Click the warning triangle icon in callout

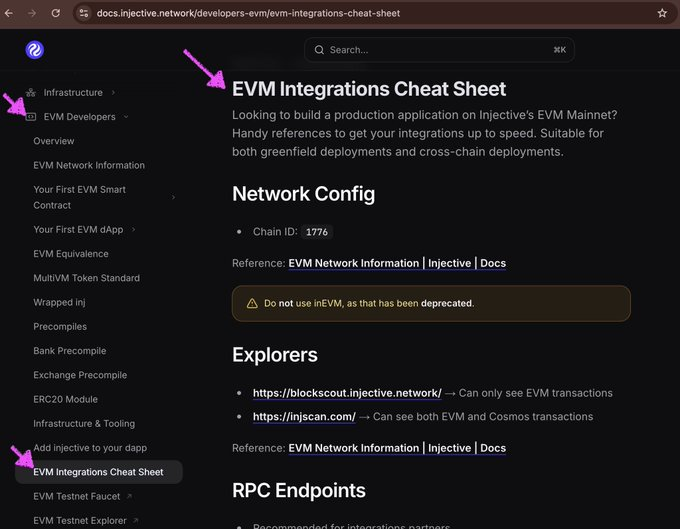point(252,304)
